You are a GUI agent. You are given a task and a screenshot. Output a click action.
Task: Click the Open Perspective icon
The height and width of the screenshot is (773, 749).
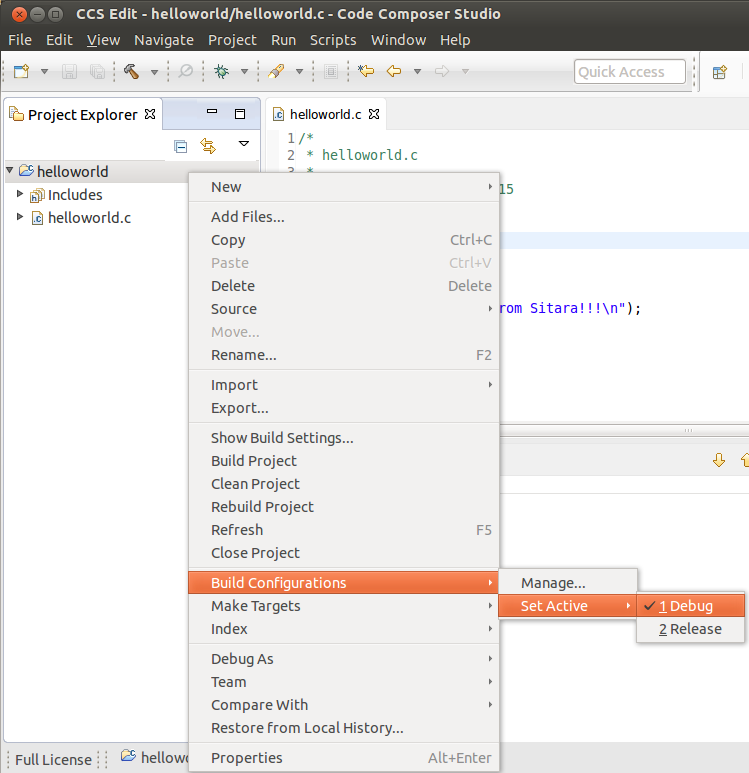[720, 72]
